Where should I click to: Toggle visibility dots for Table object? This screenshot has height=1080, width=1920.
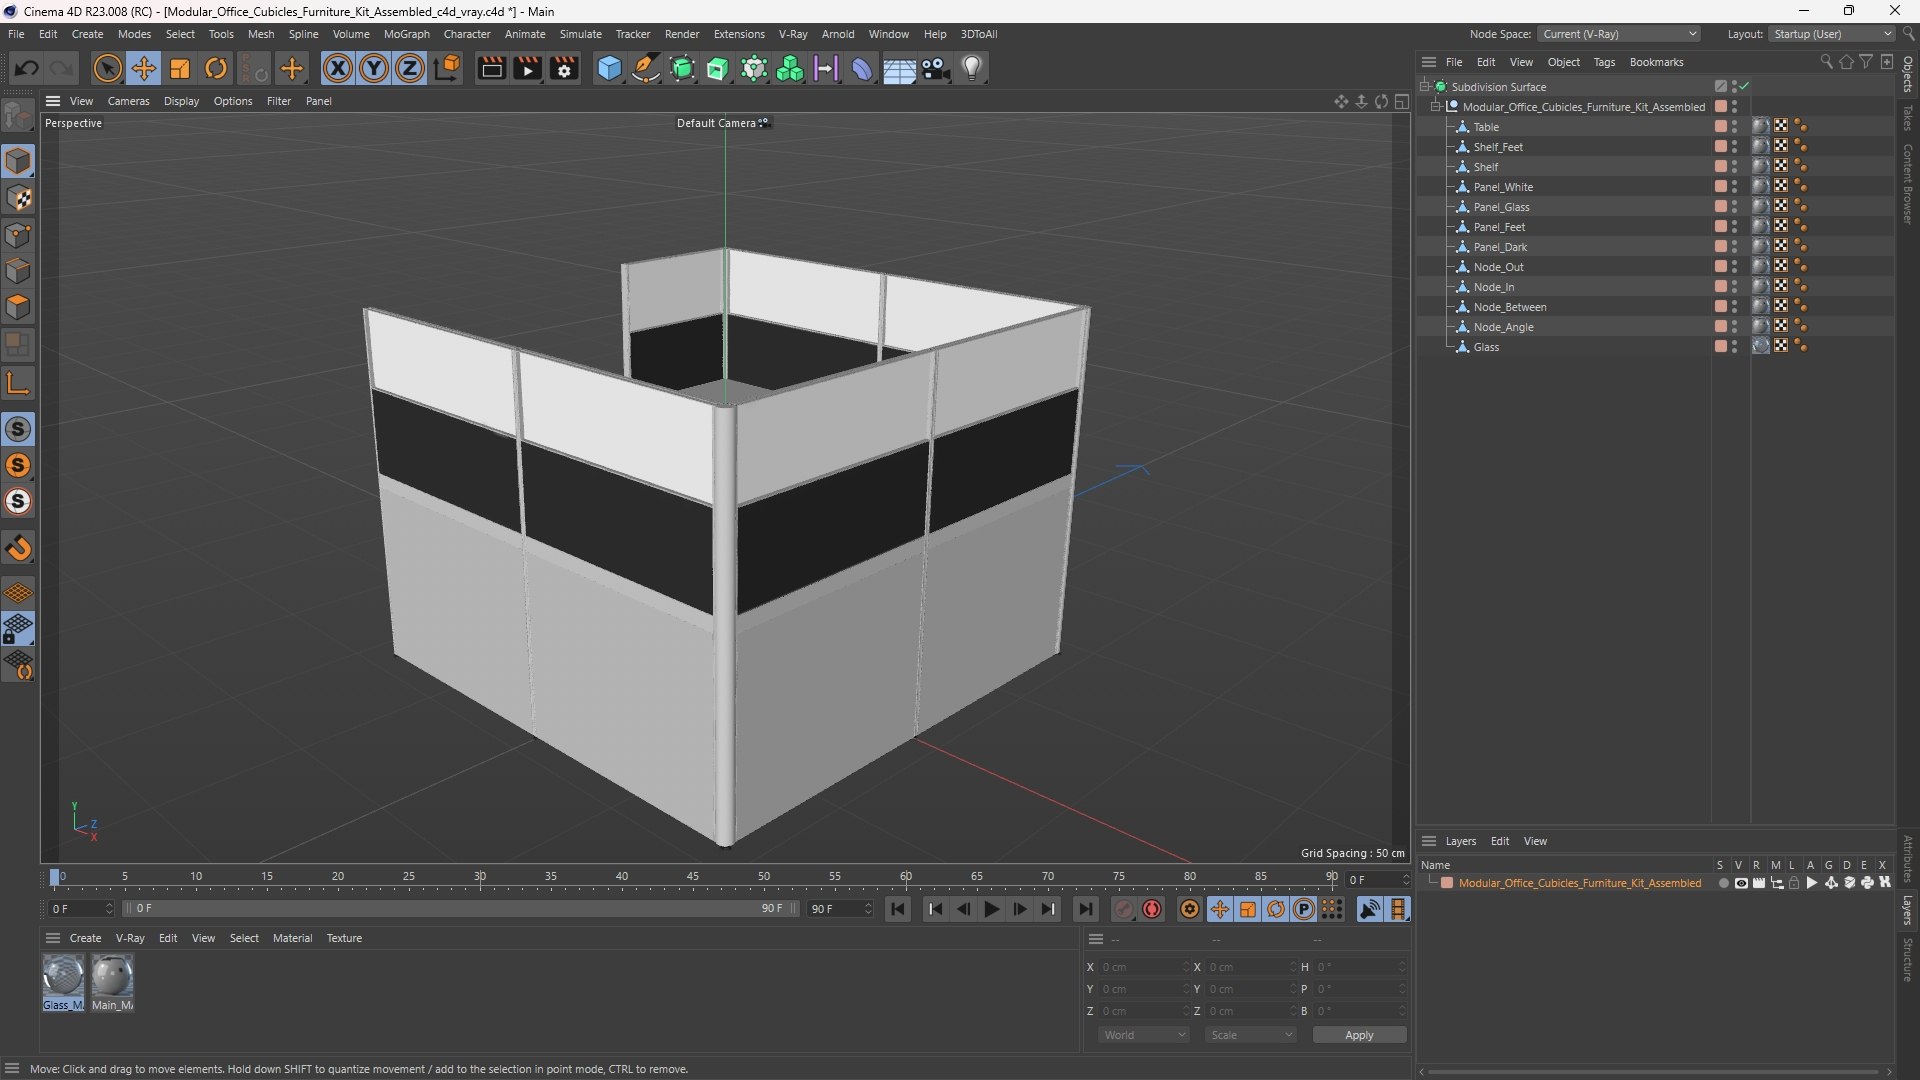tap(1735, 127)
